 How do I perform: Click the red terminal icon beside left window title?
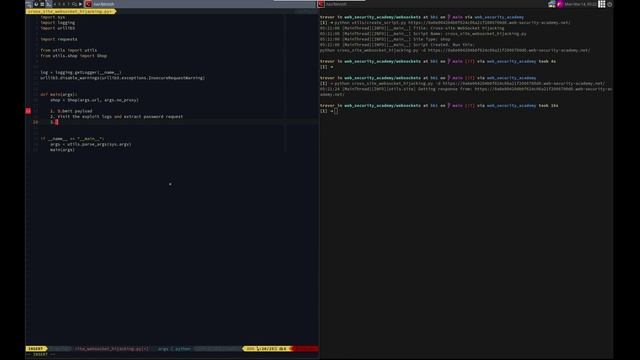pos(88,4)
